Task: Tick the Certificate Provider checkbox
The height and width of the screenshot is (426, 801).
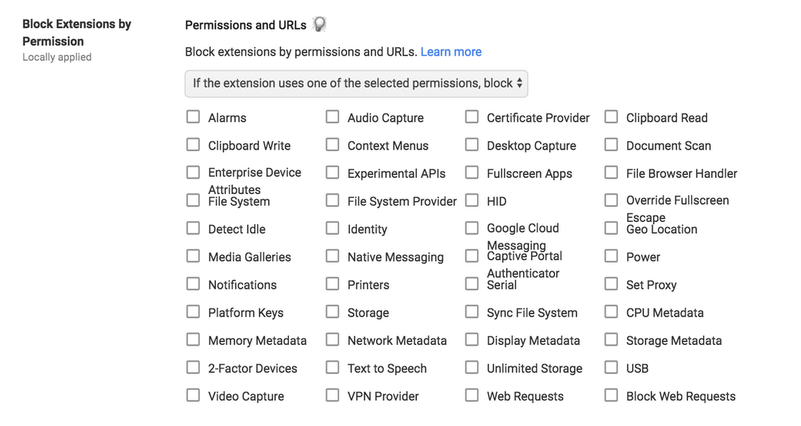Action: click(x=472, y=117)
